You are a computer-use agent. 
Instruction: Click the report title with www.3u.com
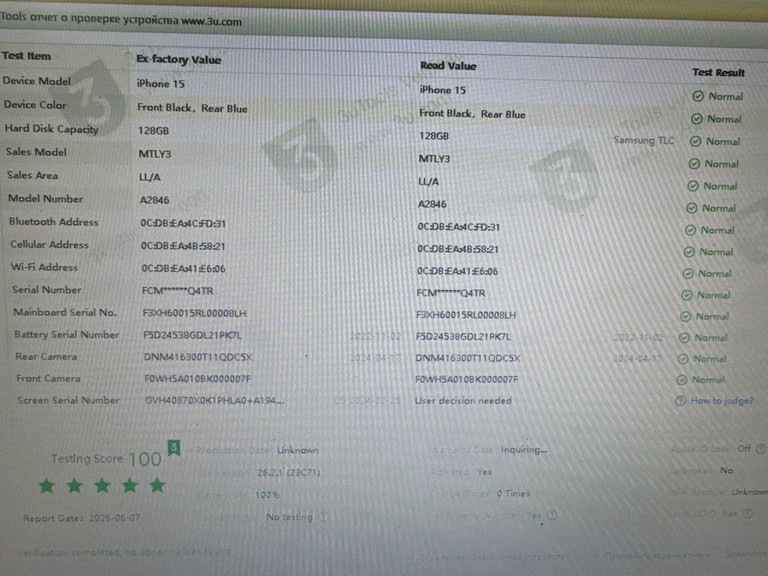point(121,19)
